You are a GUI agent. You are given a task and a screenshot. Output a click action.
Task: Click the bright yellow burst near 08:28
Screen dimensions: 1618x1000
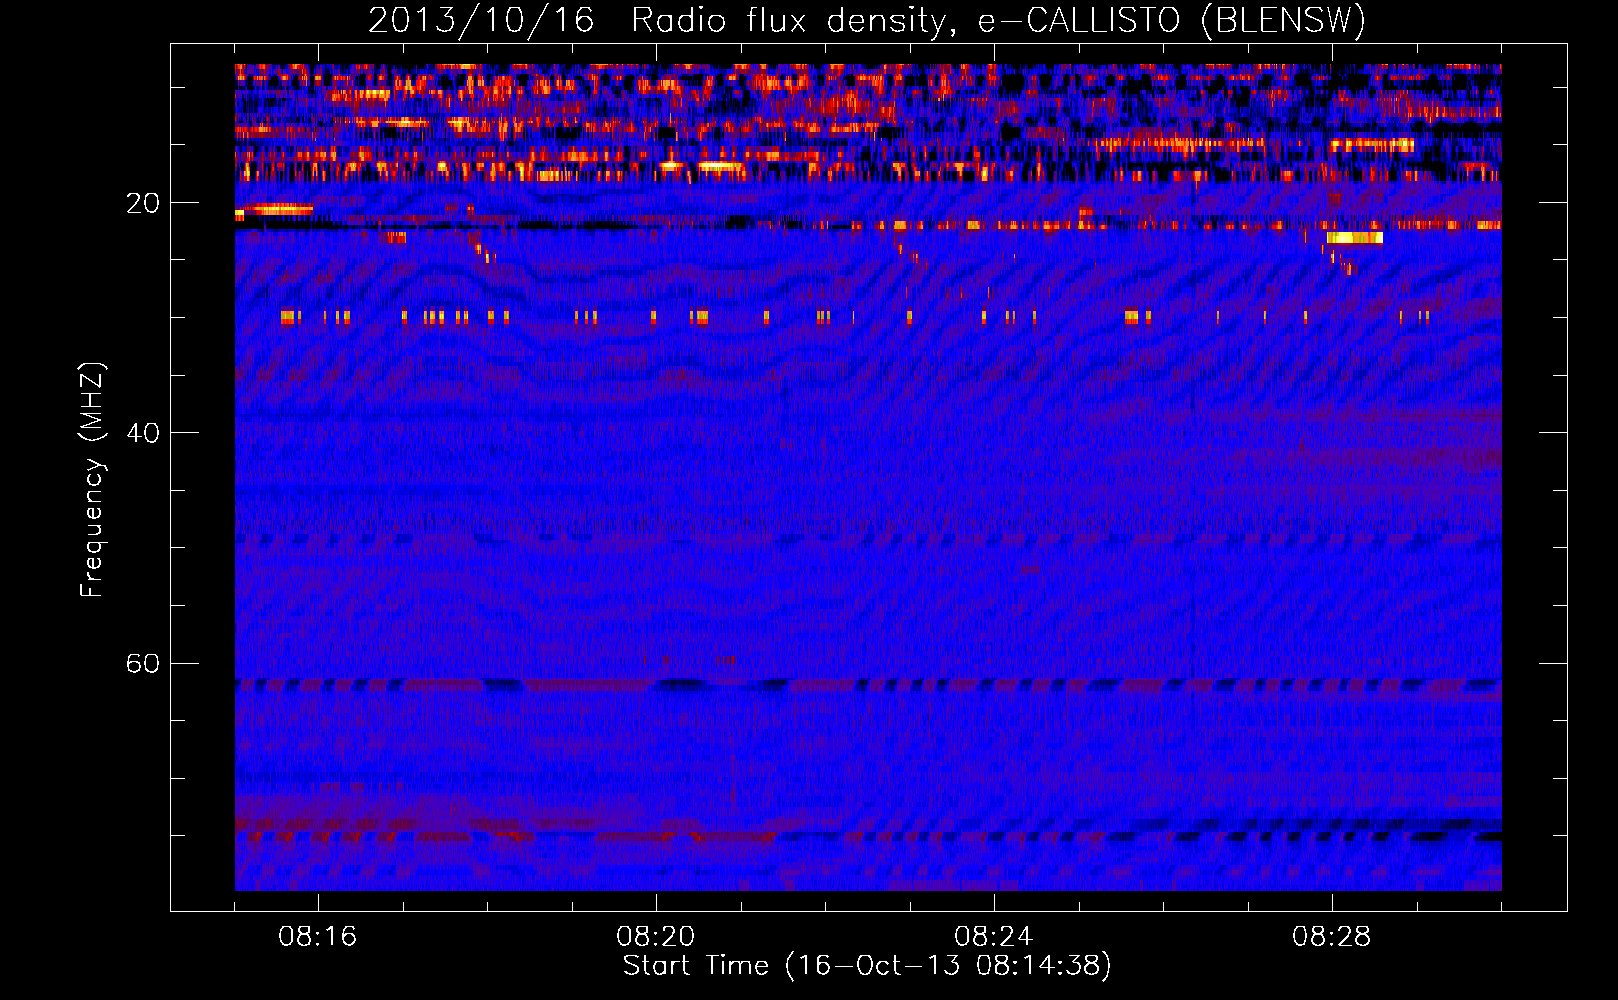(x=1354, y=238)
